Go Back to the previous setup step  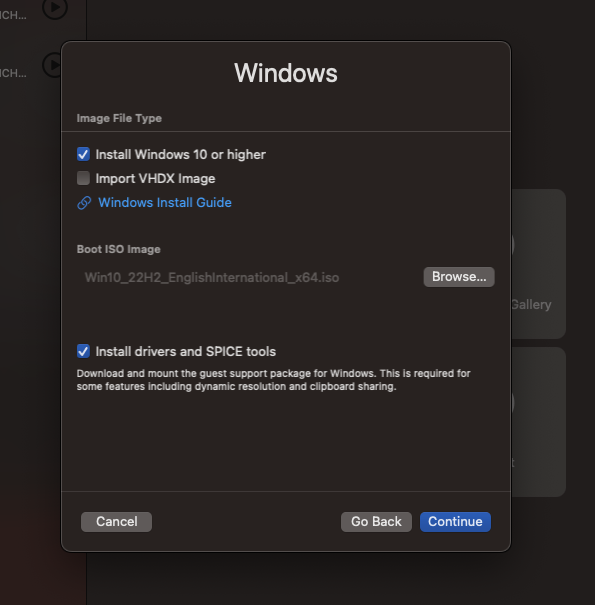pos(376,522)
